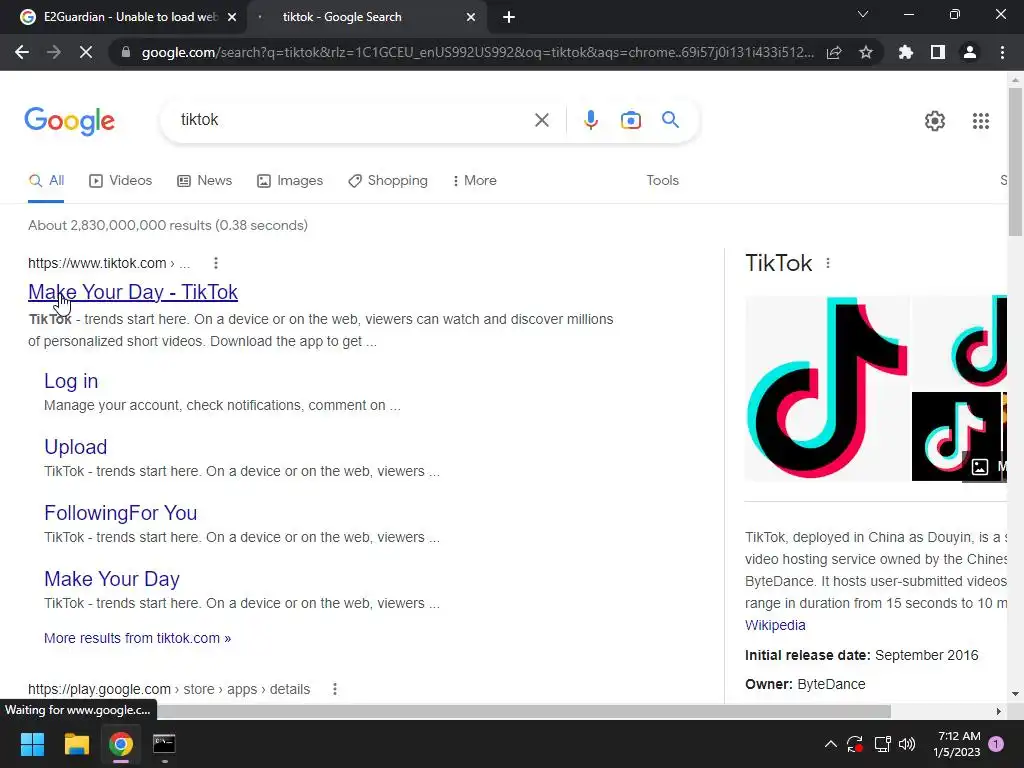Show hidden system tray icons
1024x768 pixels.
point(831,744)
